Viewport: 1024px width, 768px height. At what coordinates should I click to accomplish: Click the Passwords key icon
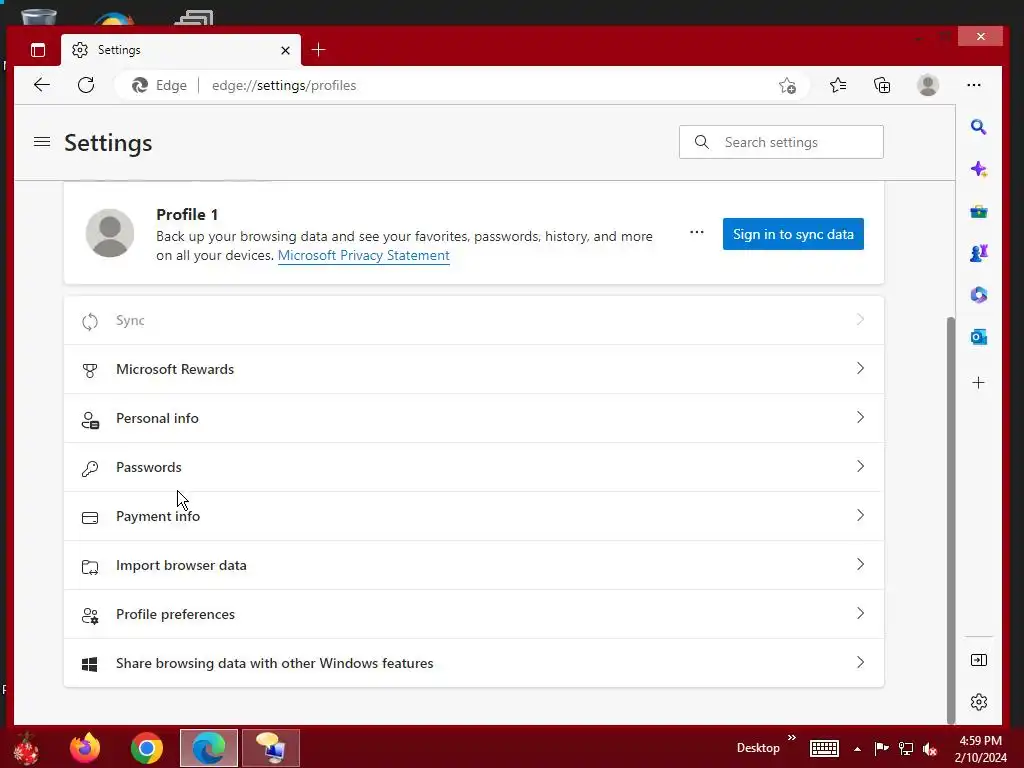tap(90, 468)
